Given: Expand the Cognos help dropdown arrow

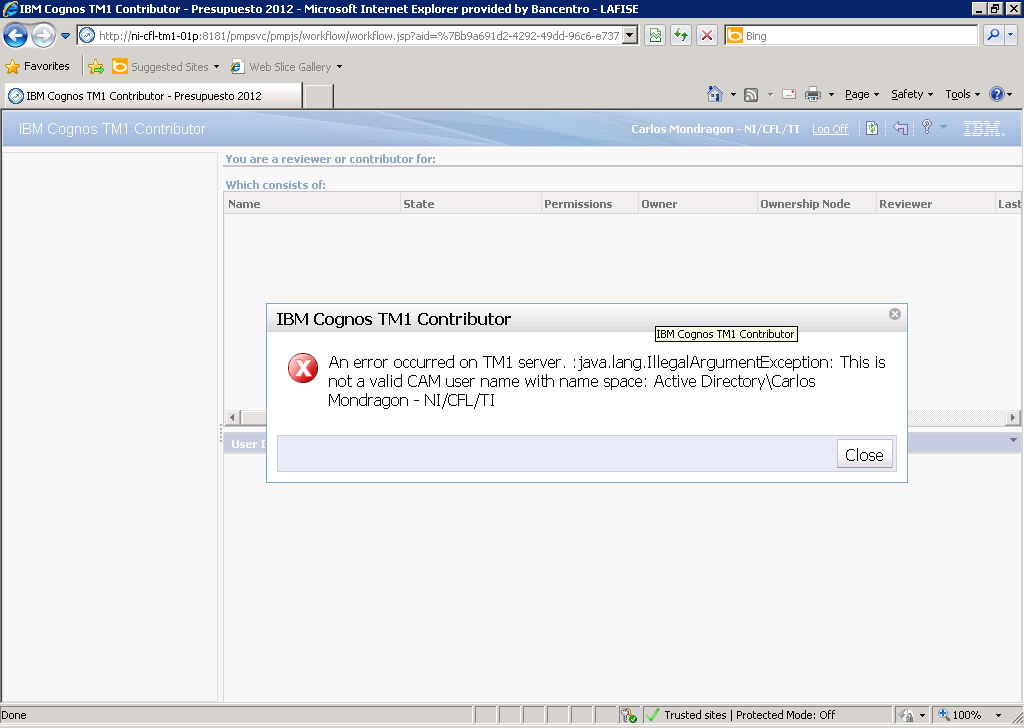Looking at the screenshot, I should point(943,127).
